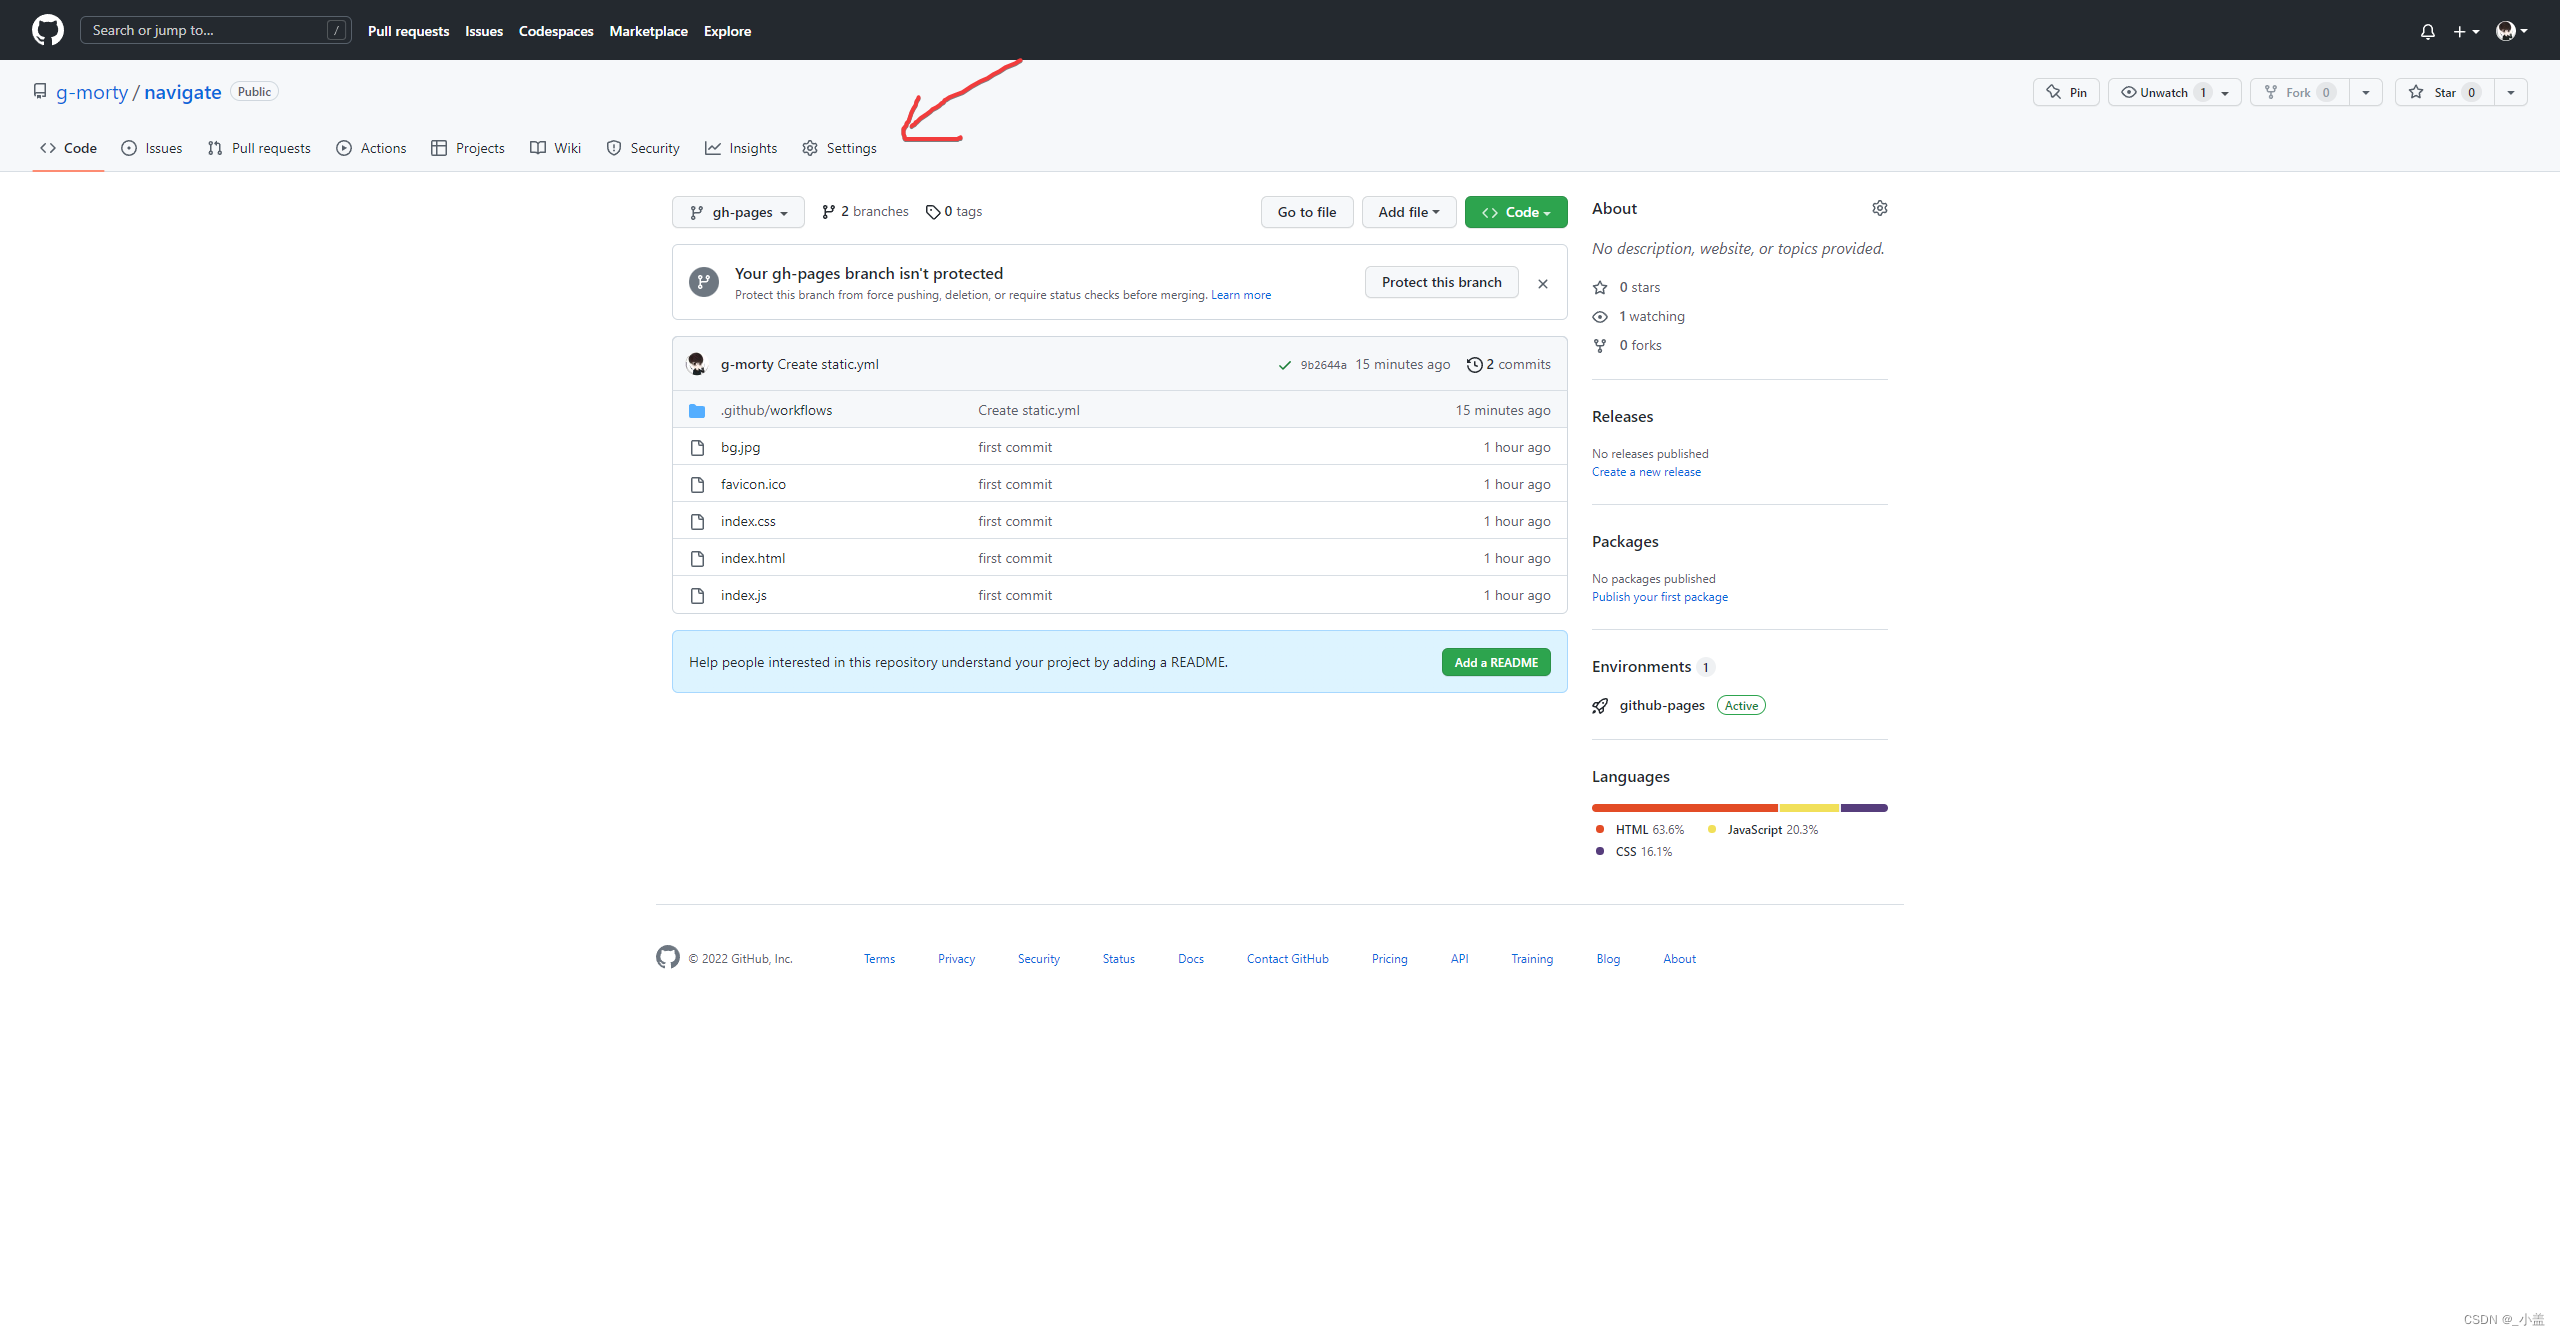View the 2 commits history
2560x1335 pixels.
pyautogui.click(x=1508, y=364)
